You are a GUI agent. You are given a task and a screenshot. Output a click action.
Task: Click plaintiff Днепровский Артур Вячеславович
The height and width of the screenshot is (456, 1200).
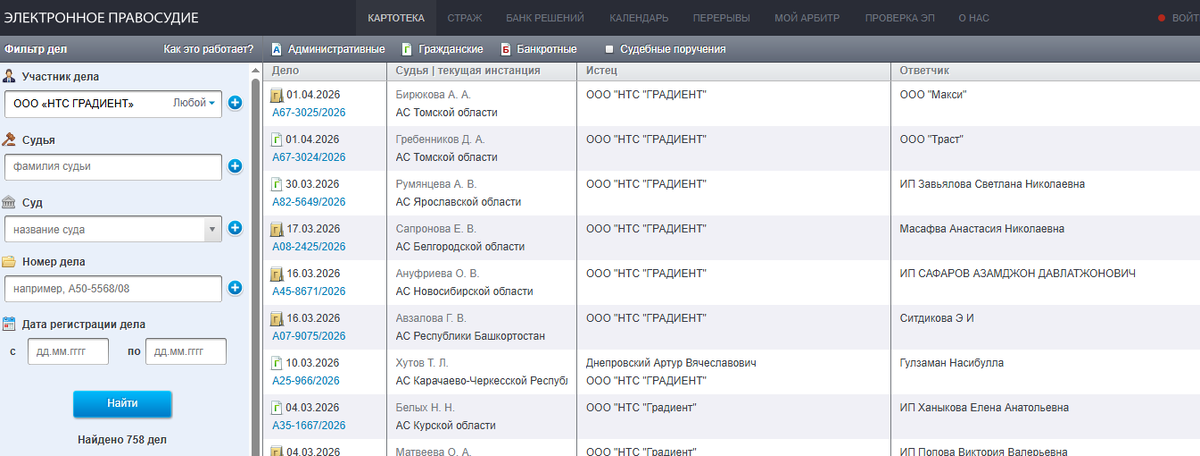click(669, 363)
